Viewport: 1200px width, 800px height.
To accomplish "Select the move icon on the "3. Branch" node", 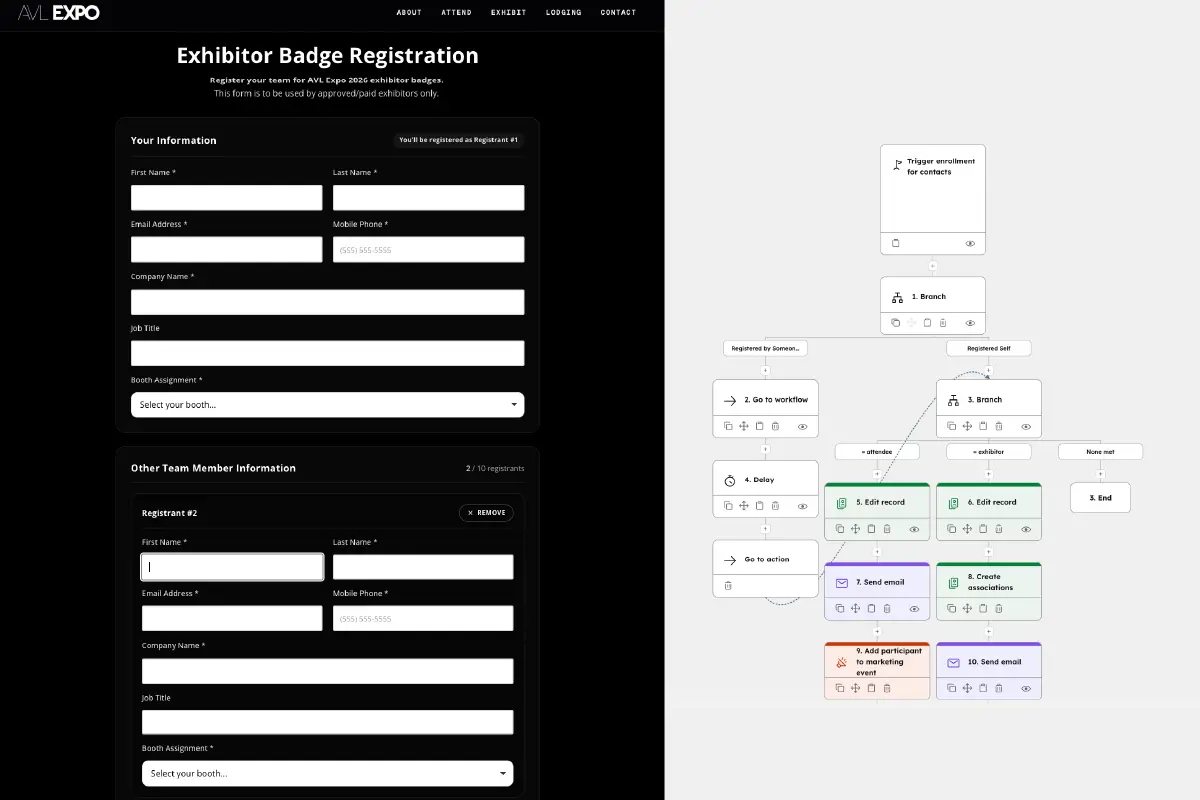I will [967, 426].
